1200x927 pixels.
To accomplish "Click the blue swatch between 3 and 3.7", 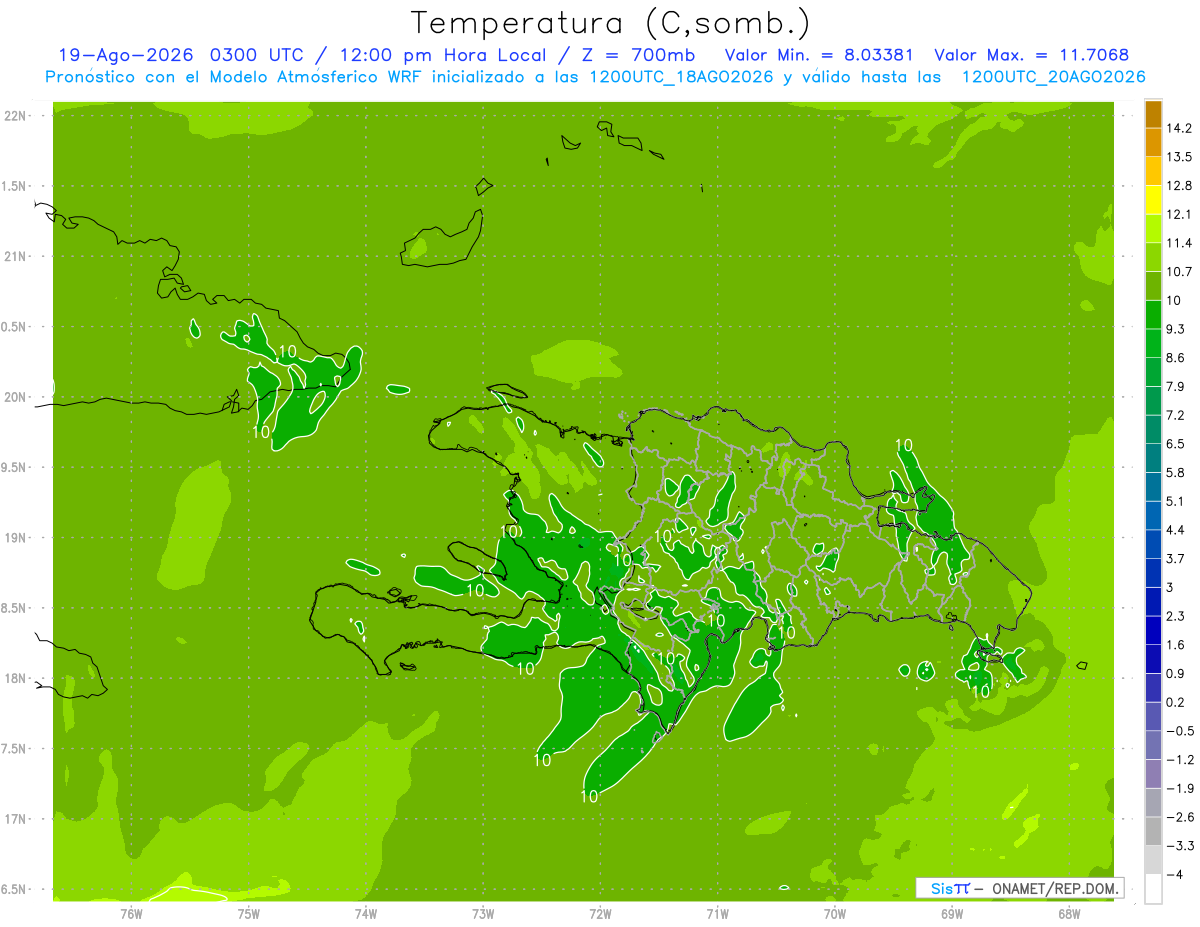I will tap(1153, 572).
